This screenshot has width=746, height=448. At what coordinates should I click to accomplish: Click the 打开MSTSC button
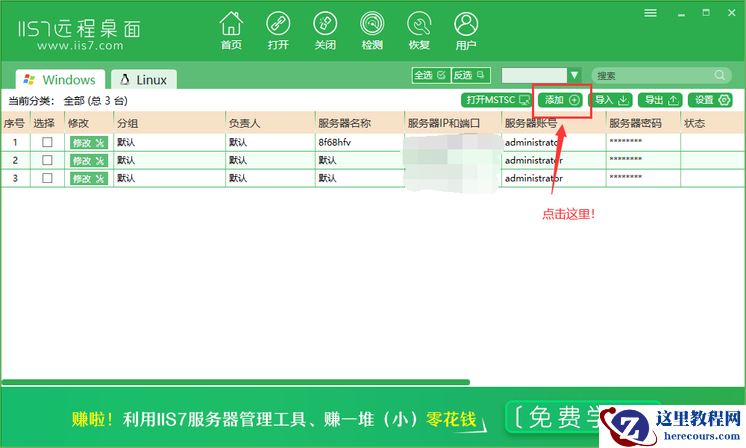pos(497,100)
